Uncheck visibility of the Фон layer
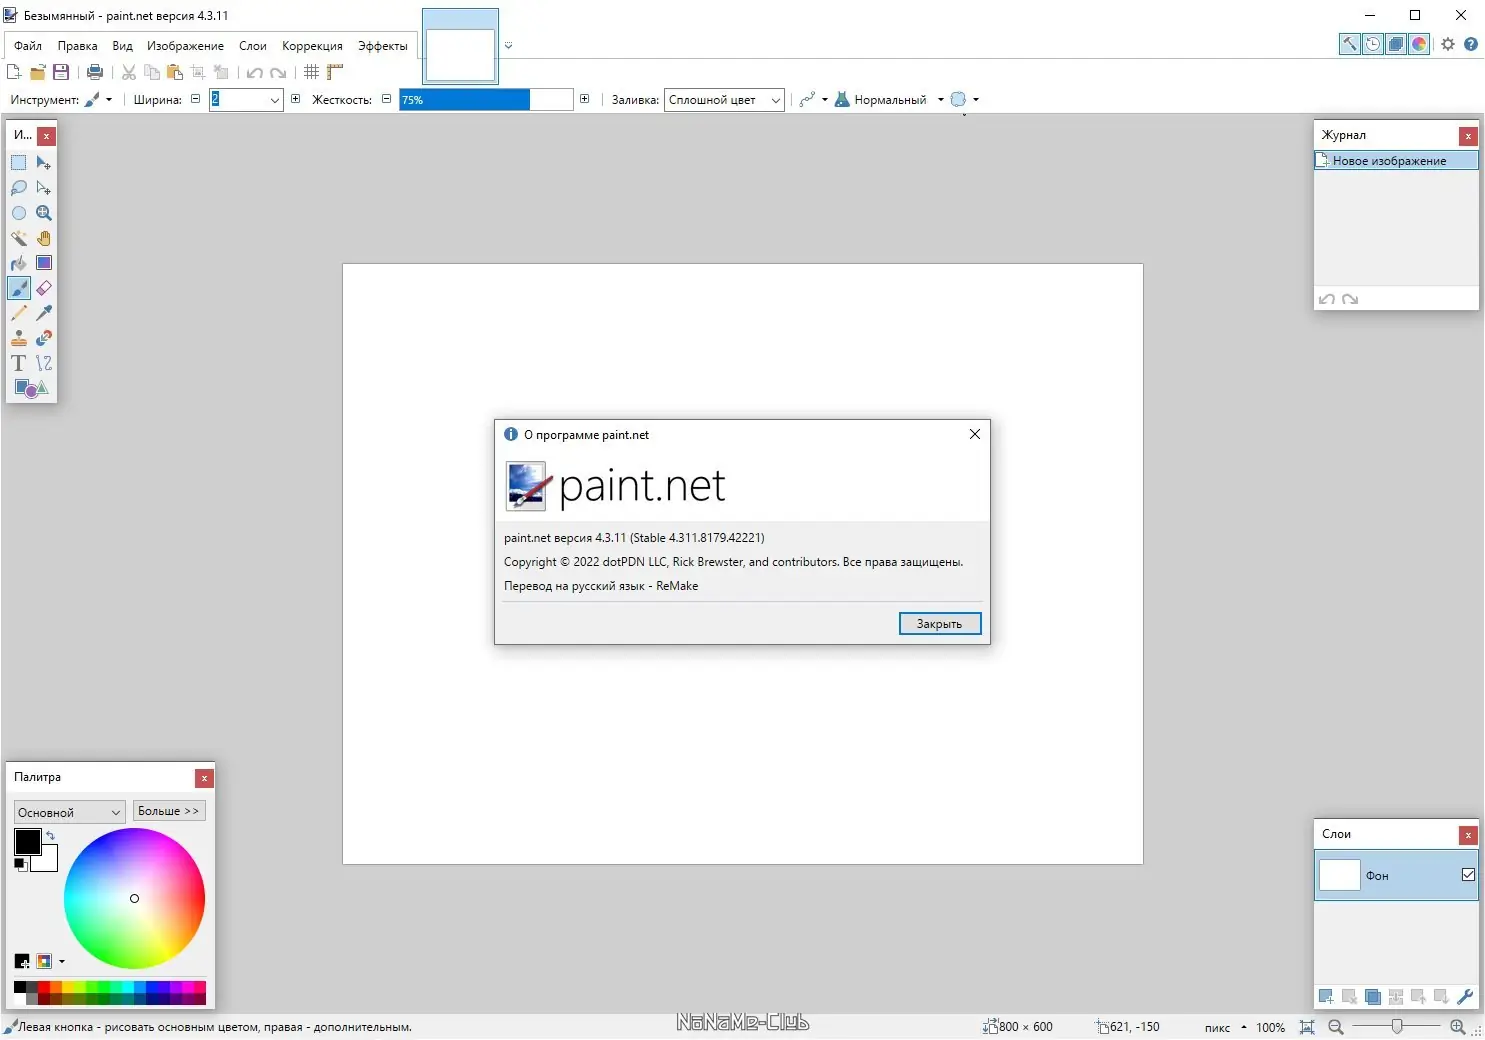The width and height of the screenshot is (1485, 1040). coord(1468,875)
